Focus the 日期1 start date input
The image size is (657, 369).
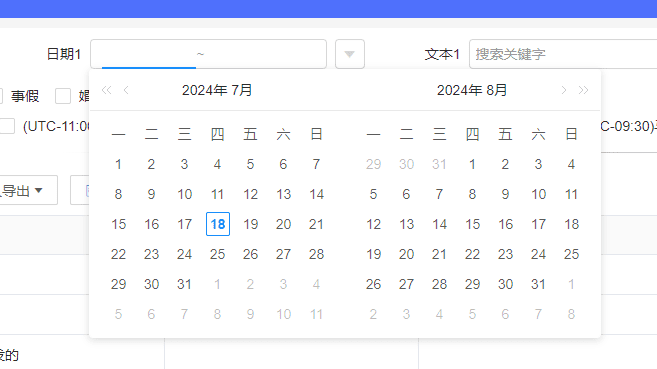click(x=149, y=54)
